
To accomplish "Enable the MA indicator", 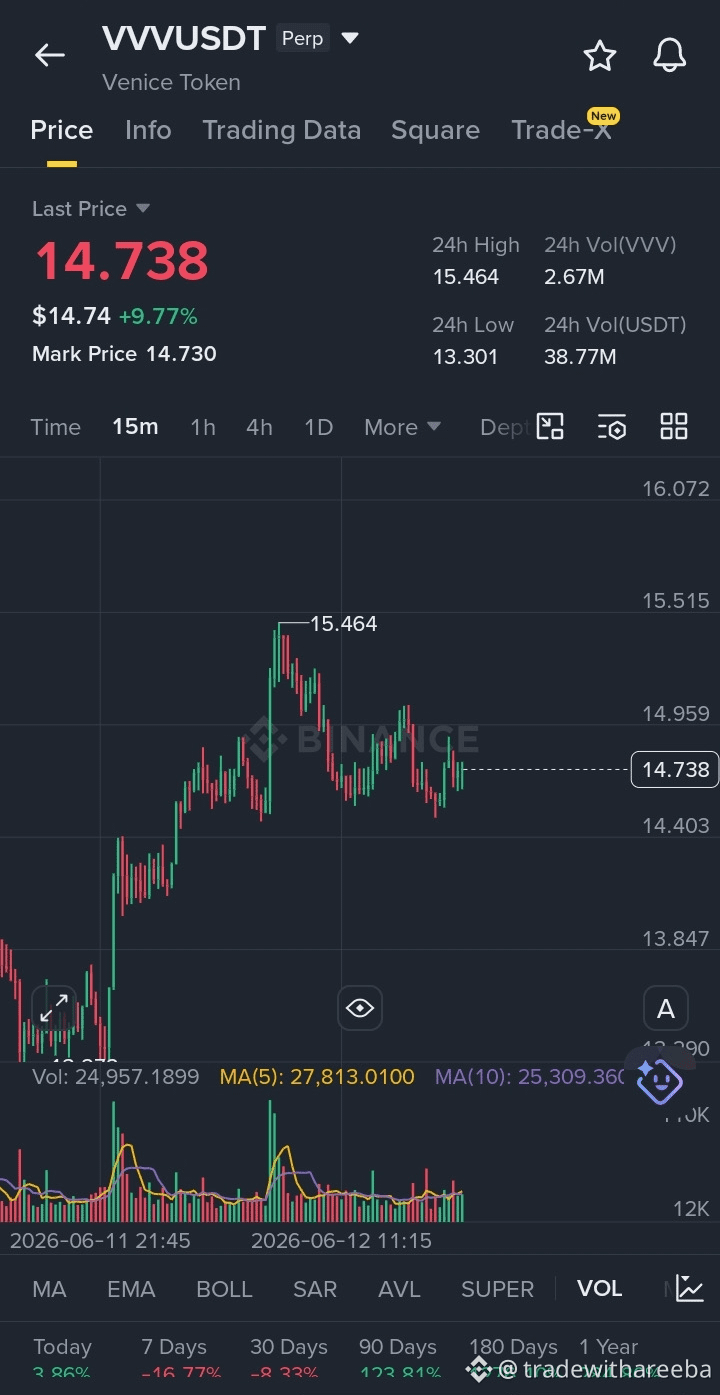I will click(x=50, y=1289).
